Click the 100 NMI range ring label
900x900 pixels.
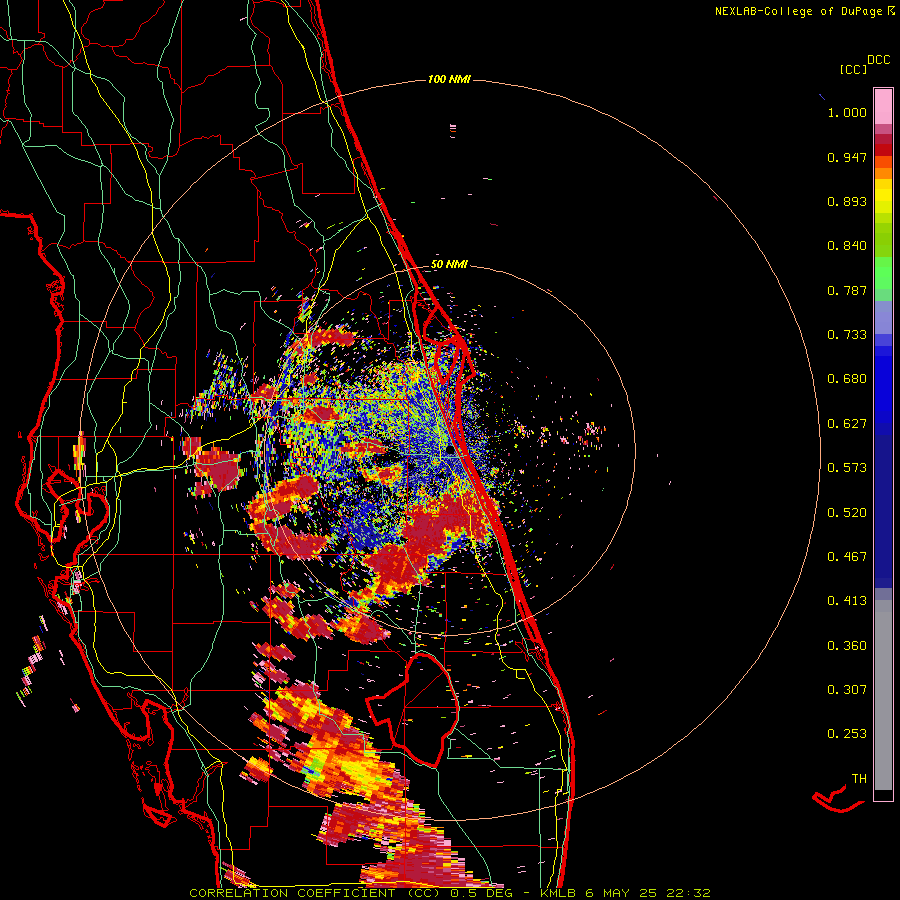(x=449, y=79)
